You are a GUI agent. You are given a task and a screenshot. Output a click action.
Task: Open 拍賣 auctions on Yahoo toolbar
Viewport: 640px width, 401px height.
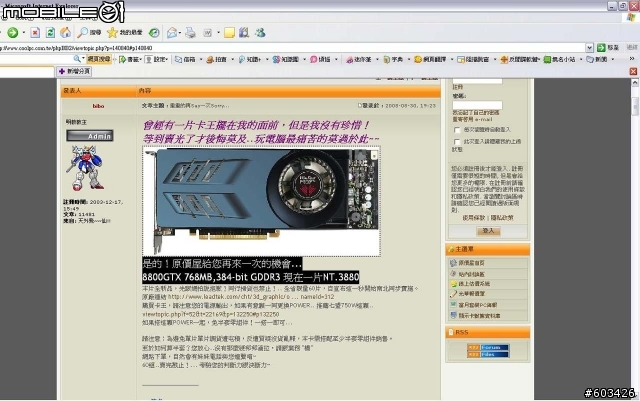[216, 60]
